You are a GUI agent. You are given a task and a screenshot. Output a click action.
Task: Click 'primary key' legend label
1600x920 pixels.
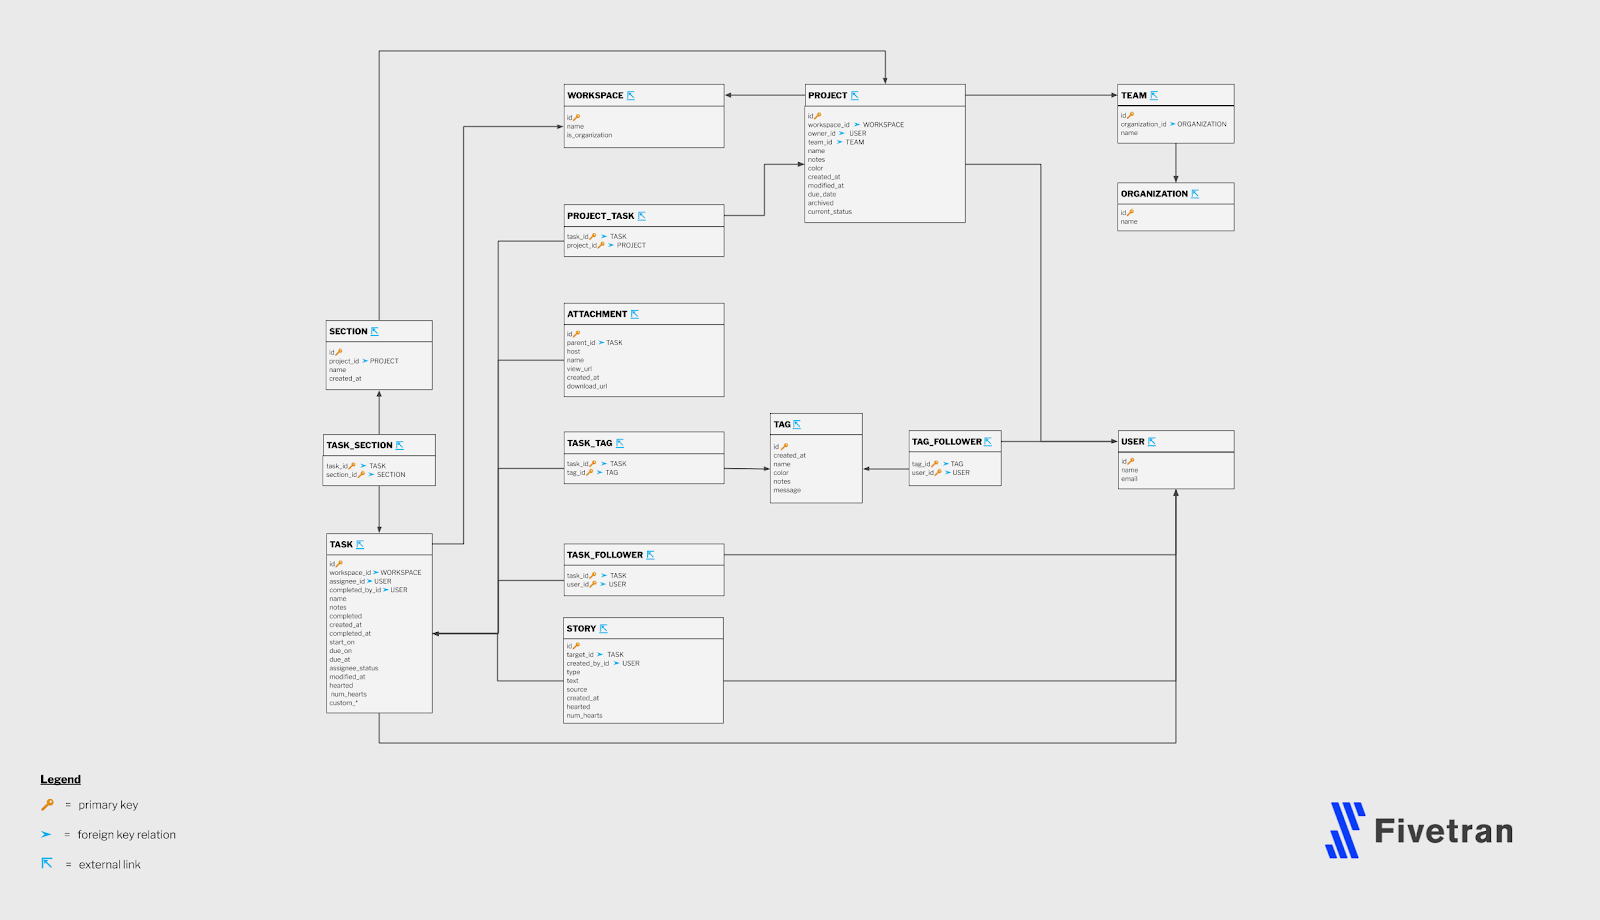pos(108,805)
